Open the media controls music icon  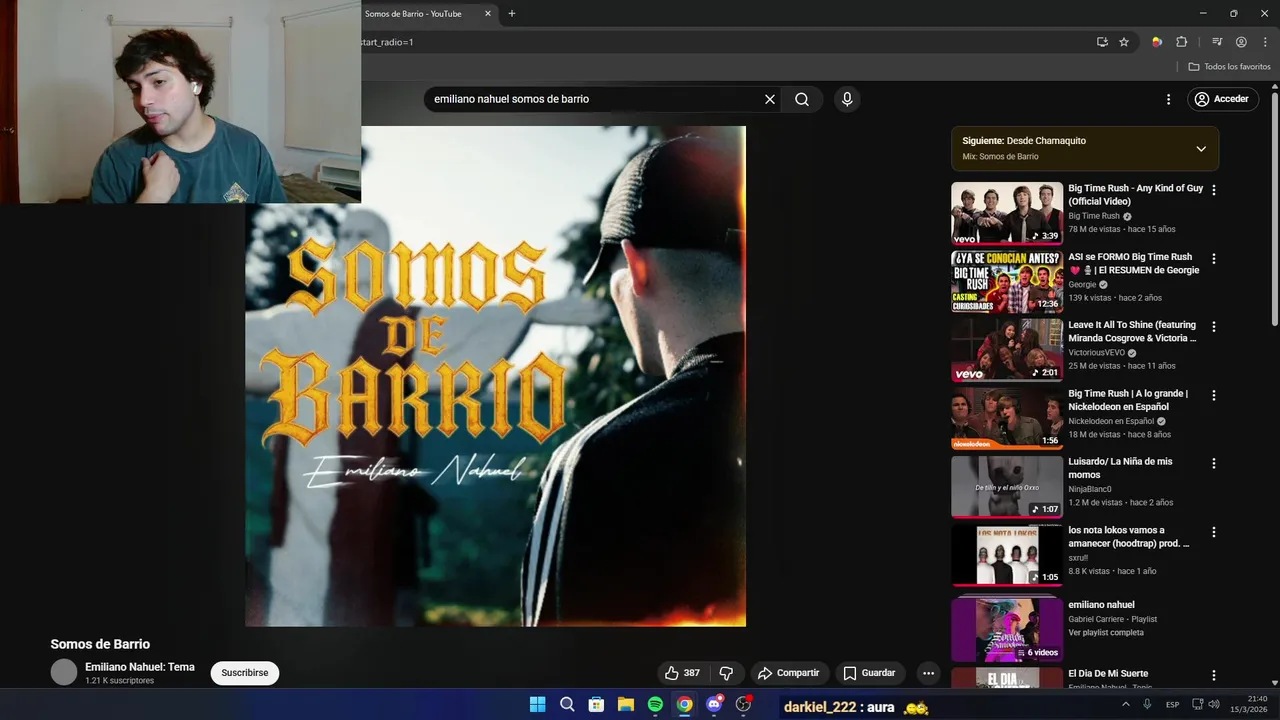pos(1217,42)
